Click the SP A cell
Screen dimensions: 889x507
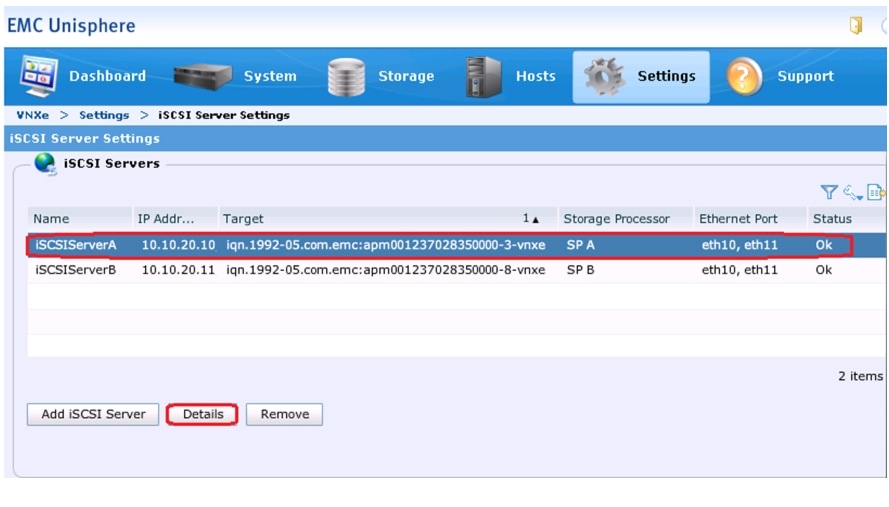point(581,245)
